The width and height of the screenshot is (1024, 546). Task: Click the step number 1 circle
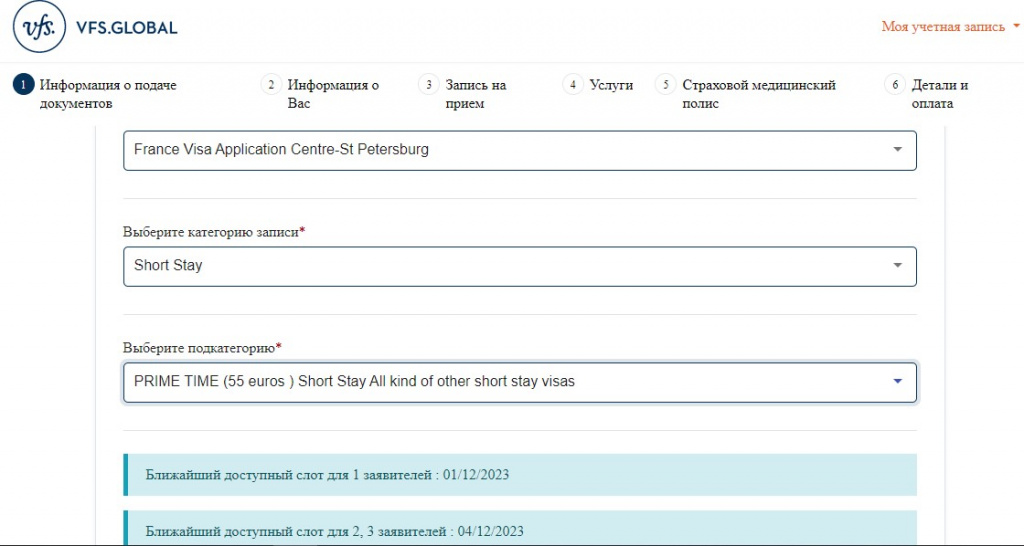click(23, 85)
